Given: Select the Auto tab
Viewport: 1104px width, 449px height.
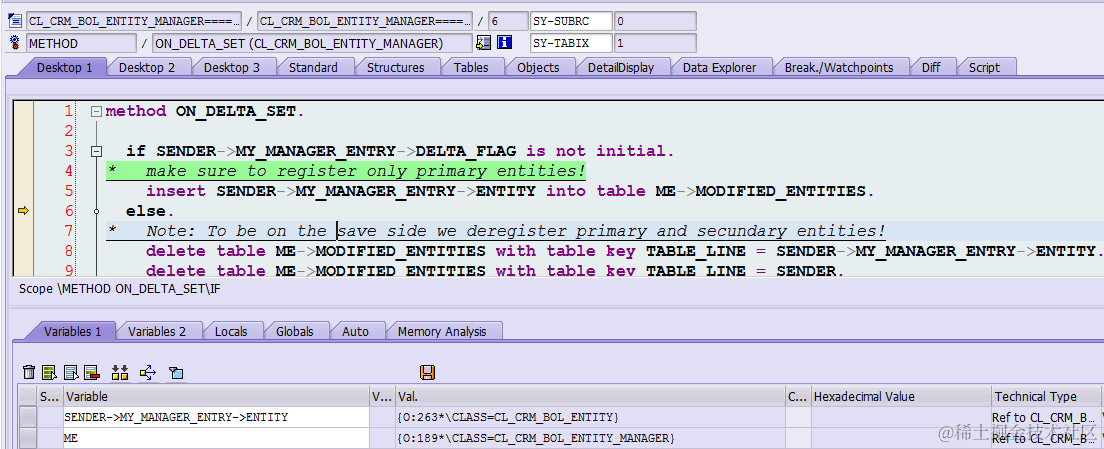Looking at the screenshot, I should tap(355, 331).
